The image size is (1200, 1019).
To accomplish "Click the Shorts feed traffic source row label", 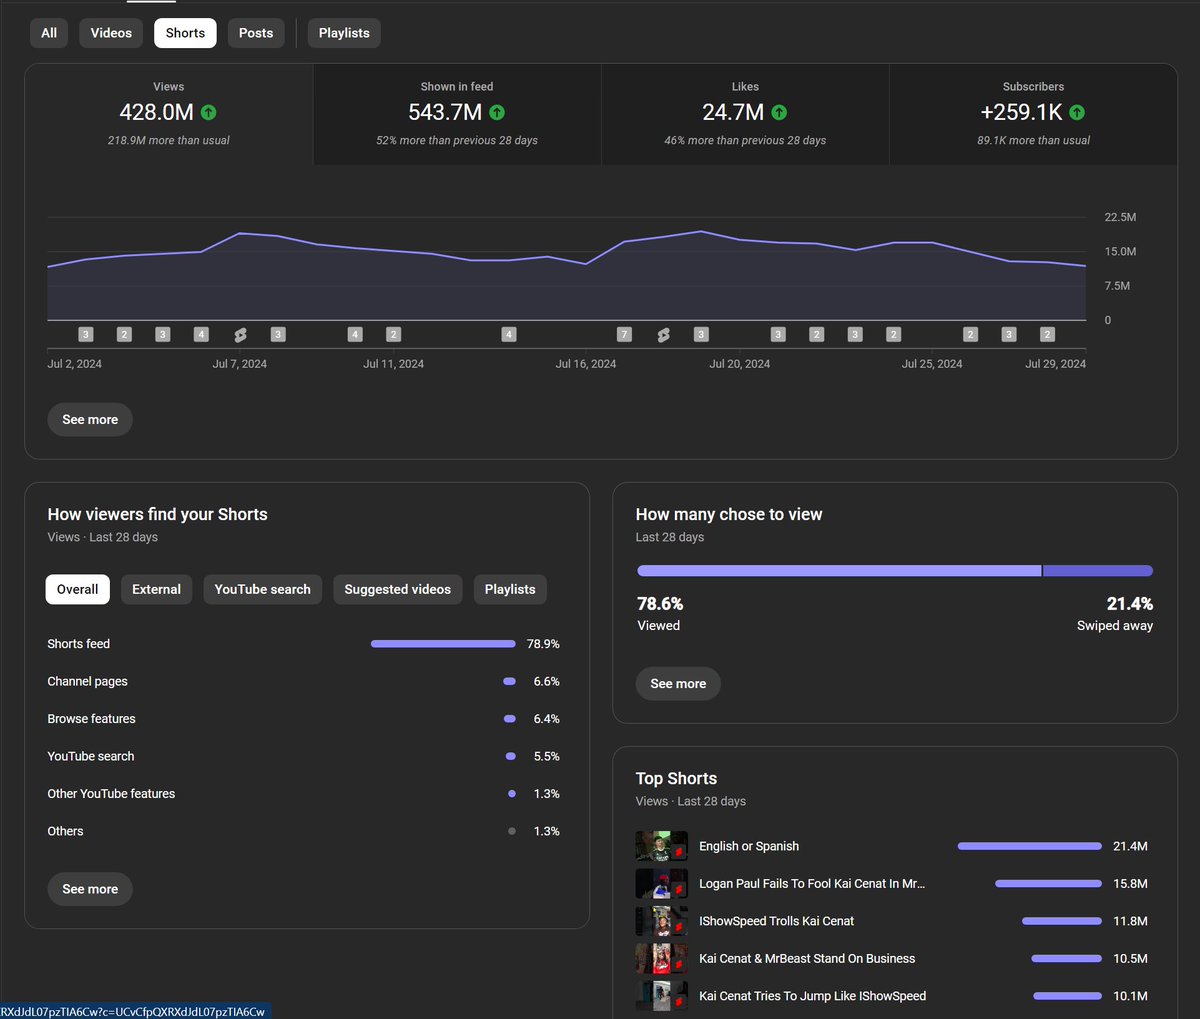I will pyautogui.click(x=79, y=644).
